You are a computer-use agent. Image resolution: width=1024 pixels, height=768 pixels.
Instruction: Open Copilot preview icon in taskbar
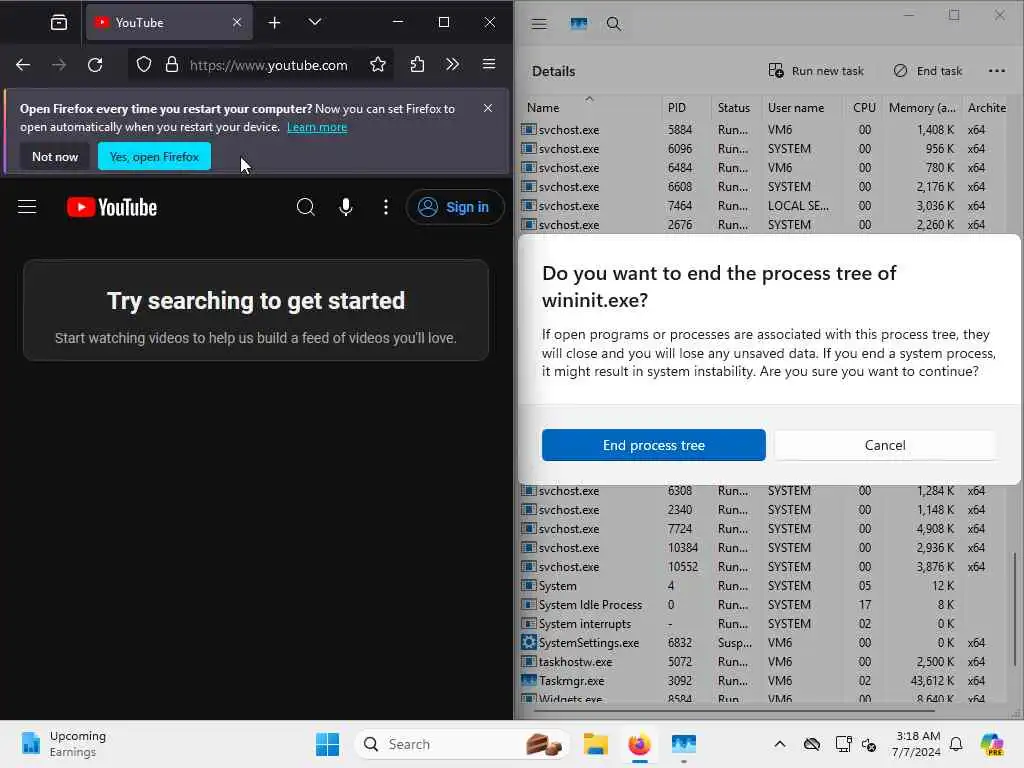992,744
